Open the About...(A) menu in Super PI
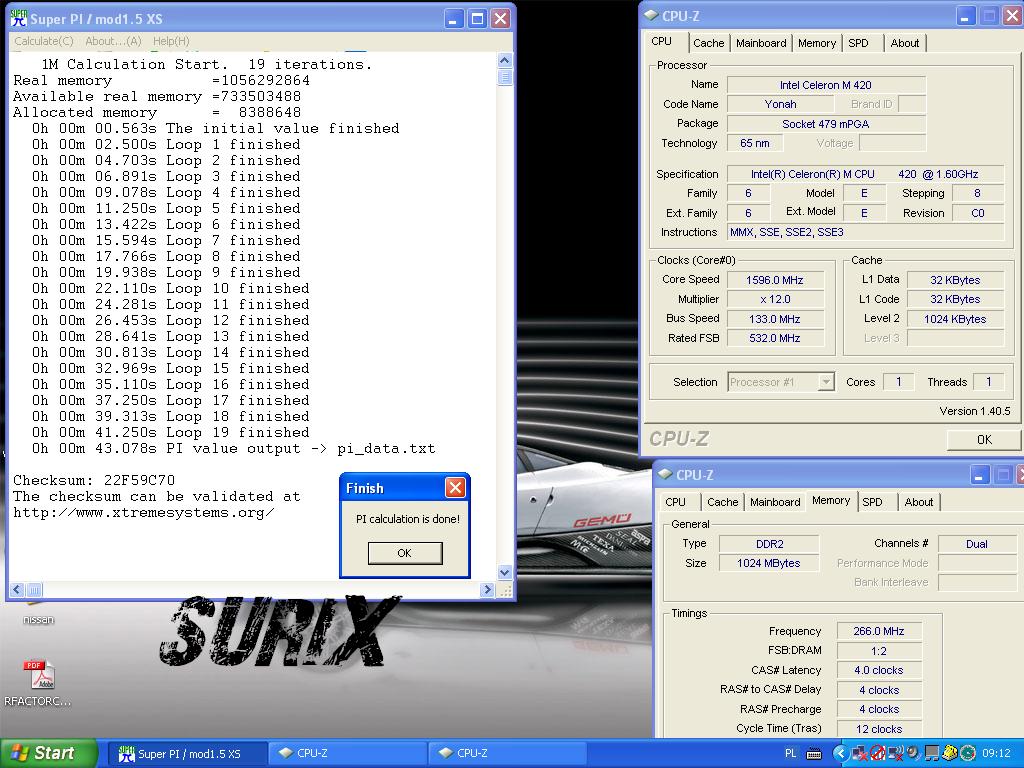This screenshot has width=1024, height=768. coord(113,41)
